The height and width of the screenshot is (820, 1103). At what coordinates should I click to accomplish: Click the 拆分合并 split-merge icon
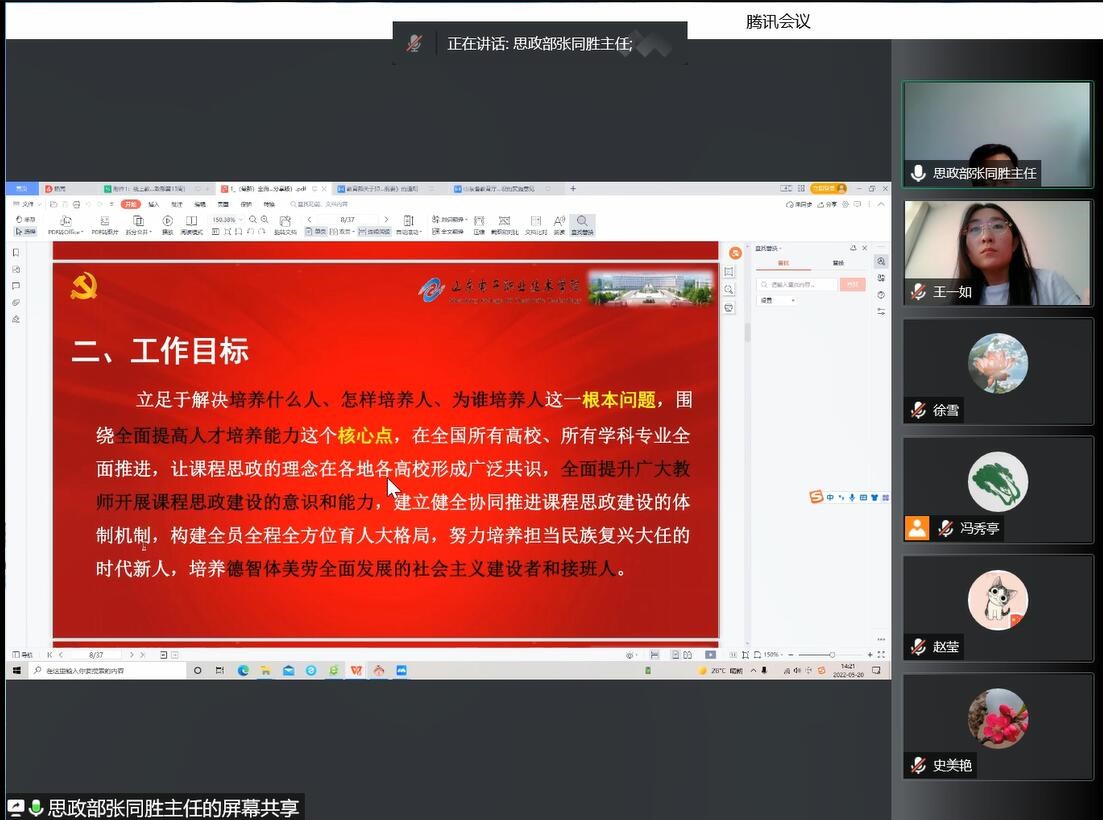138,221
